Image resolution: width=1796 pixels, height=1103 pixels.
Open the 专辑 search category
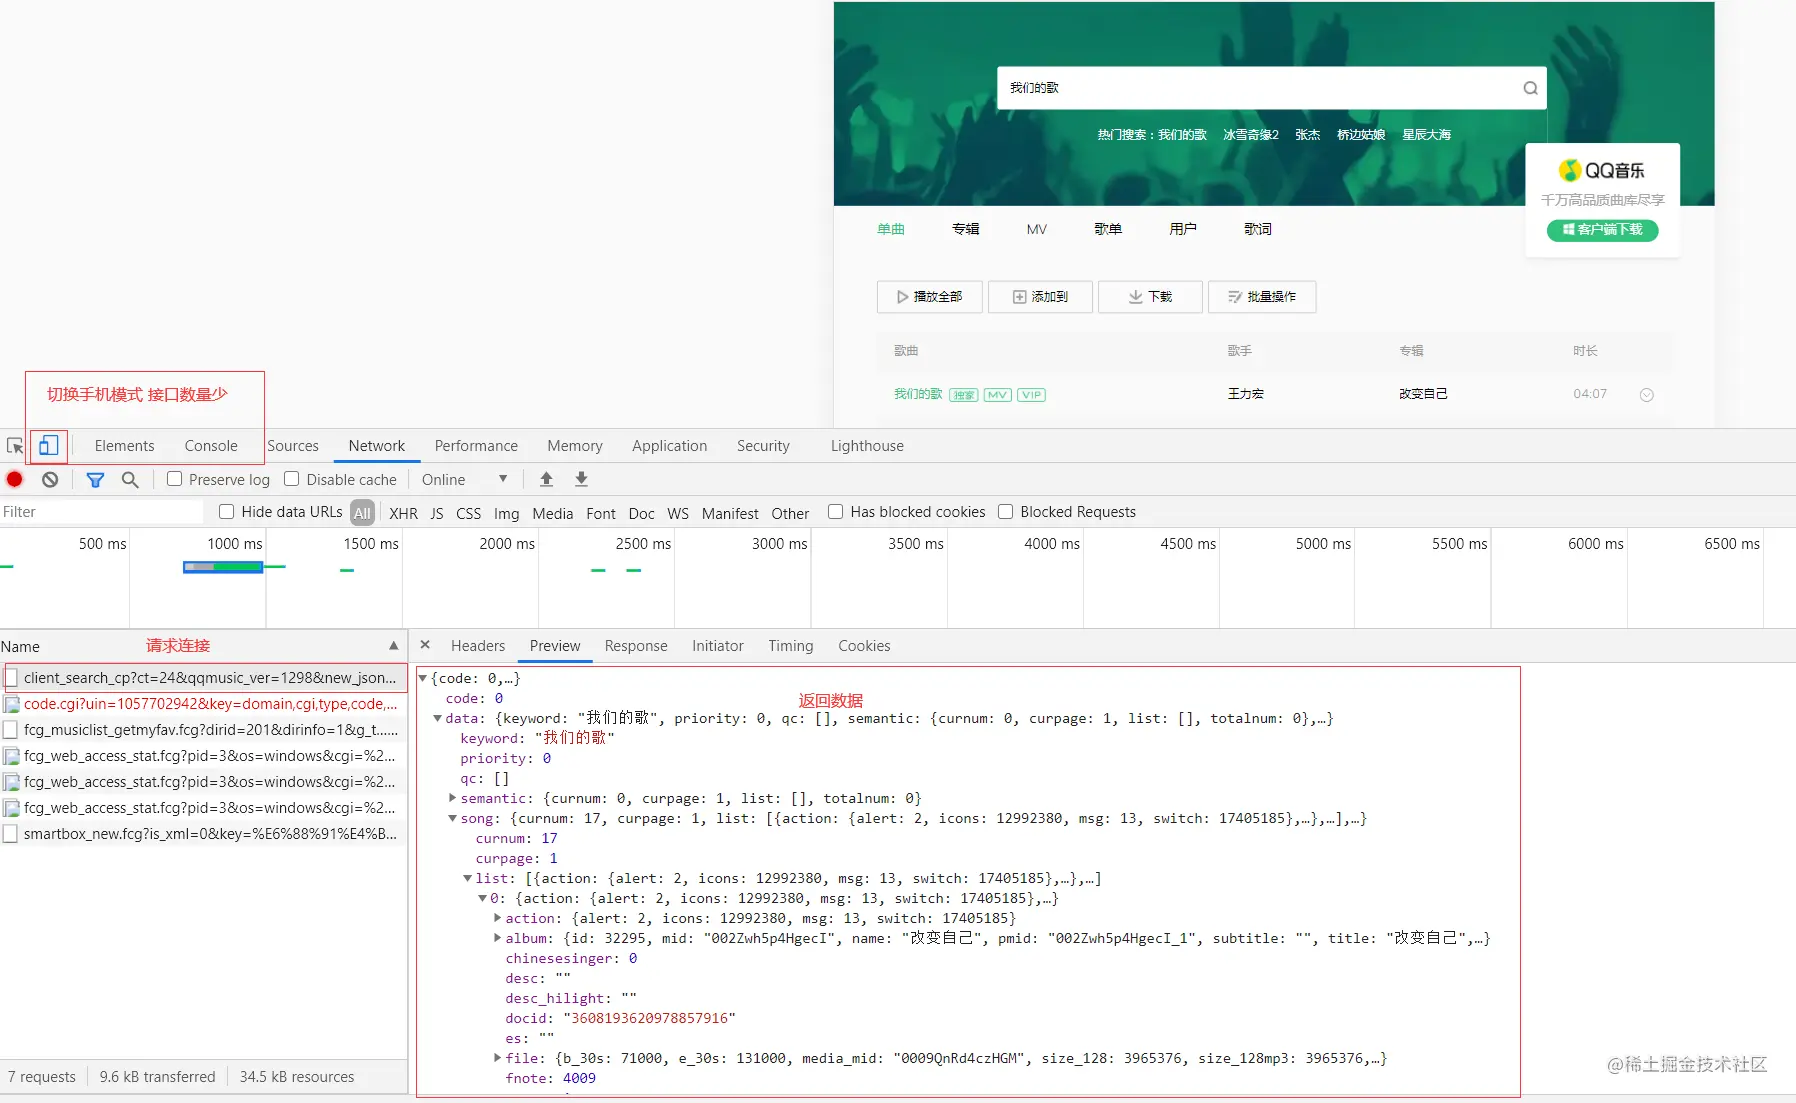tap(966, 229)
